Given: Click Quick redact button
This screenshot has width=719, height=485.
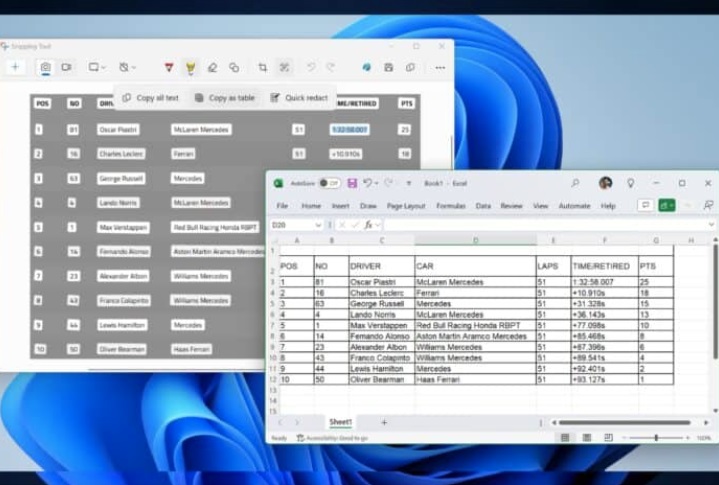Looking at the screenshot, I should (299, 98).
